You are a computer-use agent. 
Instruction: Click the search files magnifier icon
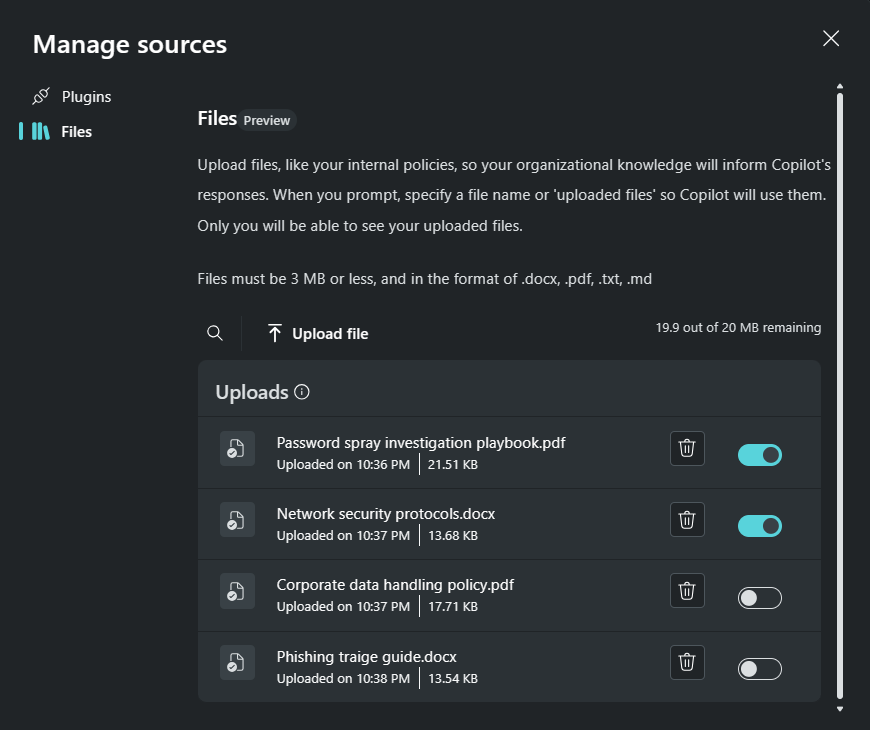pyautogui.click(x=215, y=333)
